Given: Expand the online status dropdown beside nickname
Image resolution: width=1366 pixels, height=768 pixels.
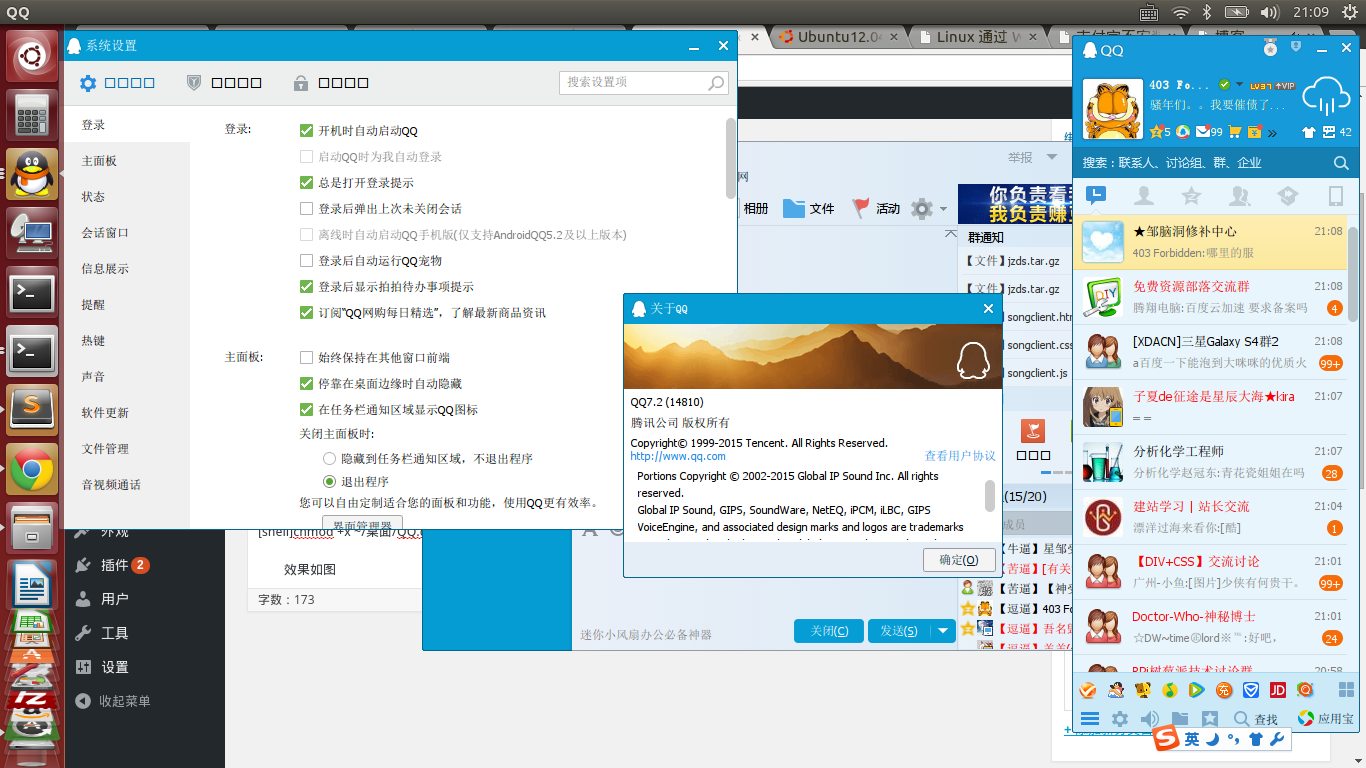Looking at the screenshot, I should tap(1240, 85).
